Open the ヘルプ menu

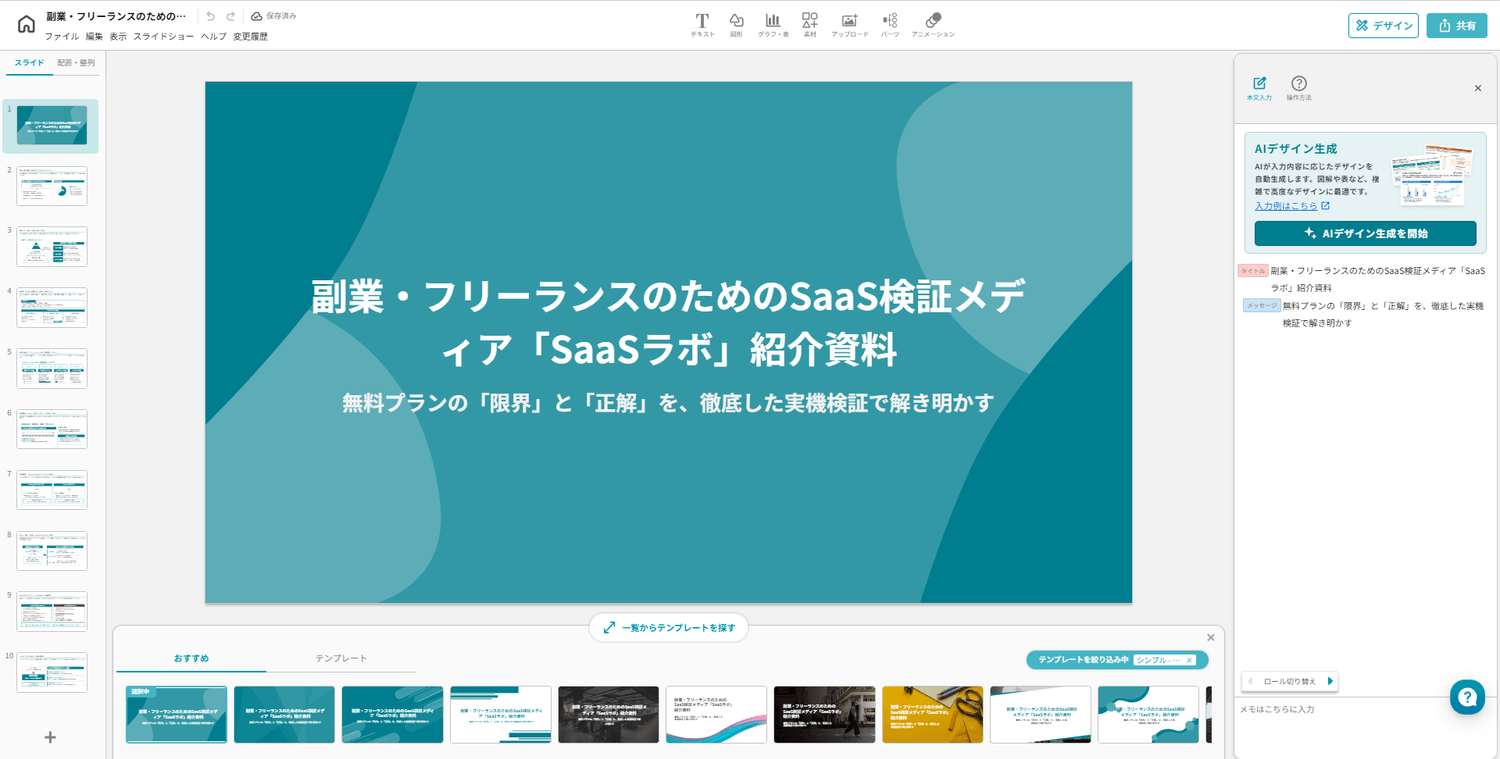(x=214, y=36)
